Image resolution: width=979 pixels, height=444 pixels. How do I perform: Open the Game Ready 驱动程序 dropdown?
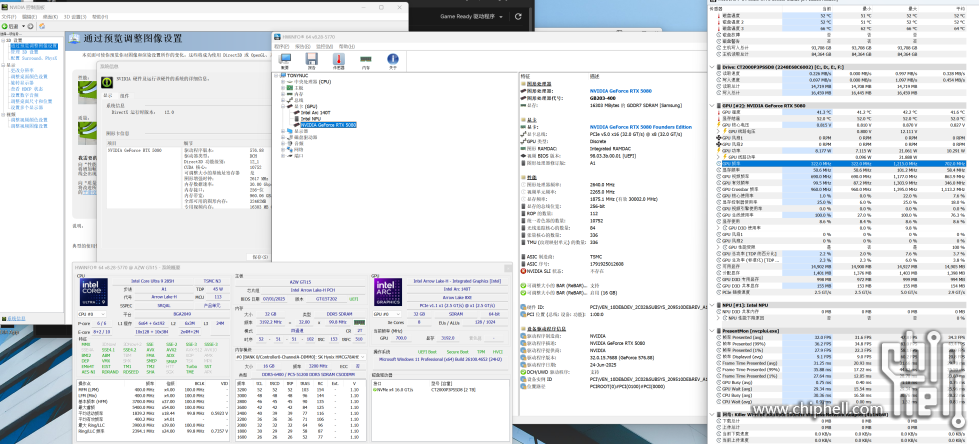click(x=471, y=16)
